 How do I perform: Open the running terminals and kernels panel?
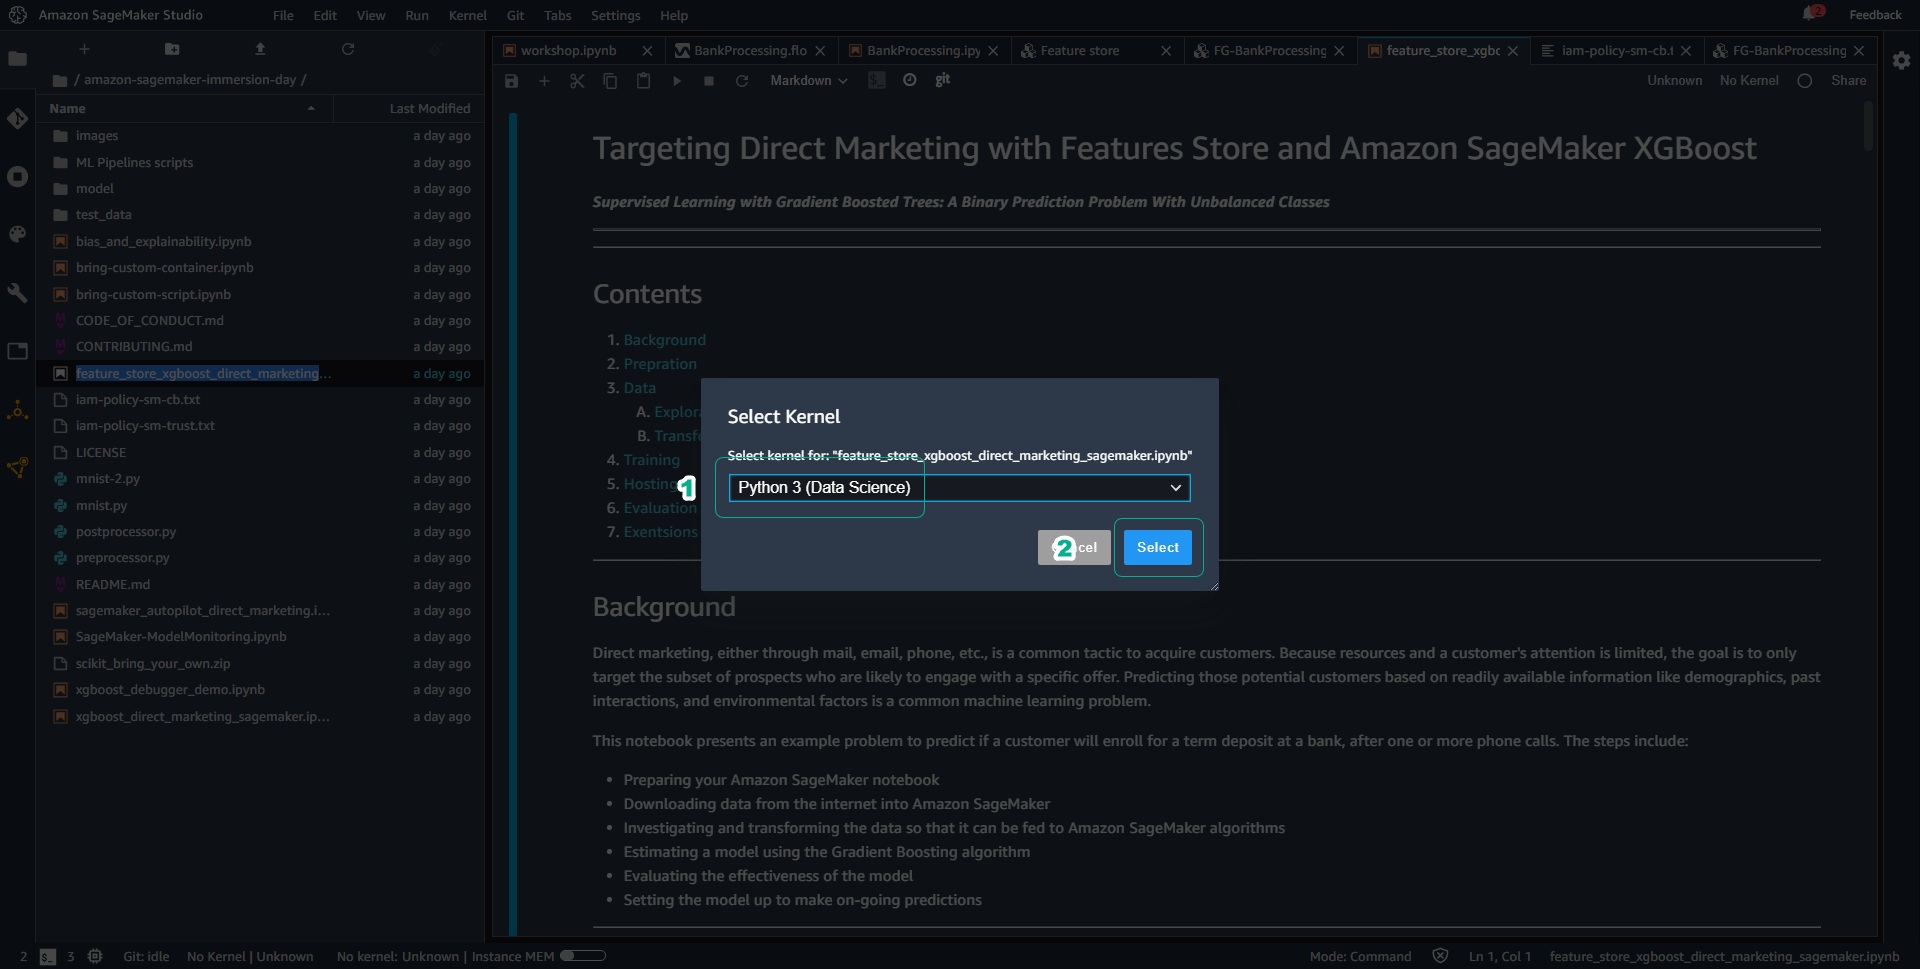(x=17, y=177)
